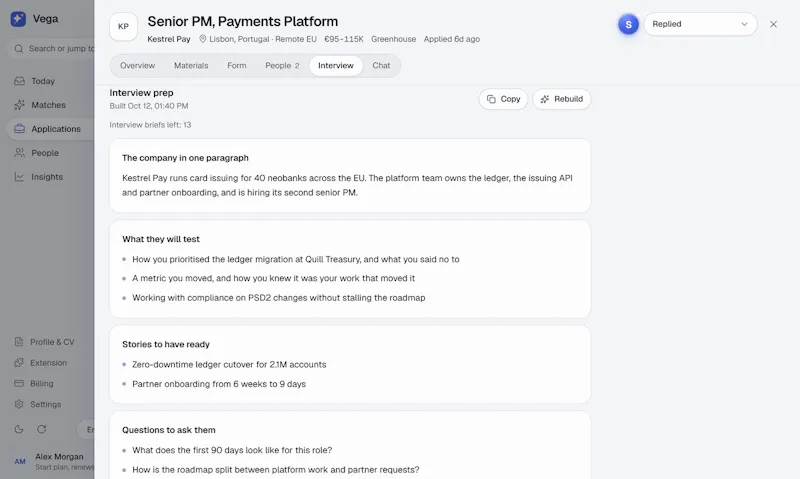The height and width of the screenshot is (479, 800).
Task: Click 'The company in one paragraph' heading
Action: 185,158
